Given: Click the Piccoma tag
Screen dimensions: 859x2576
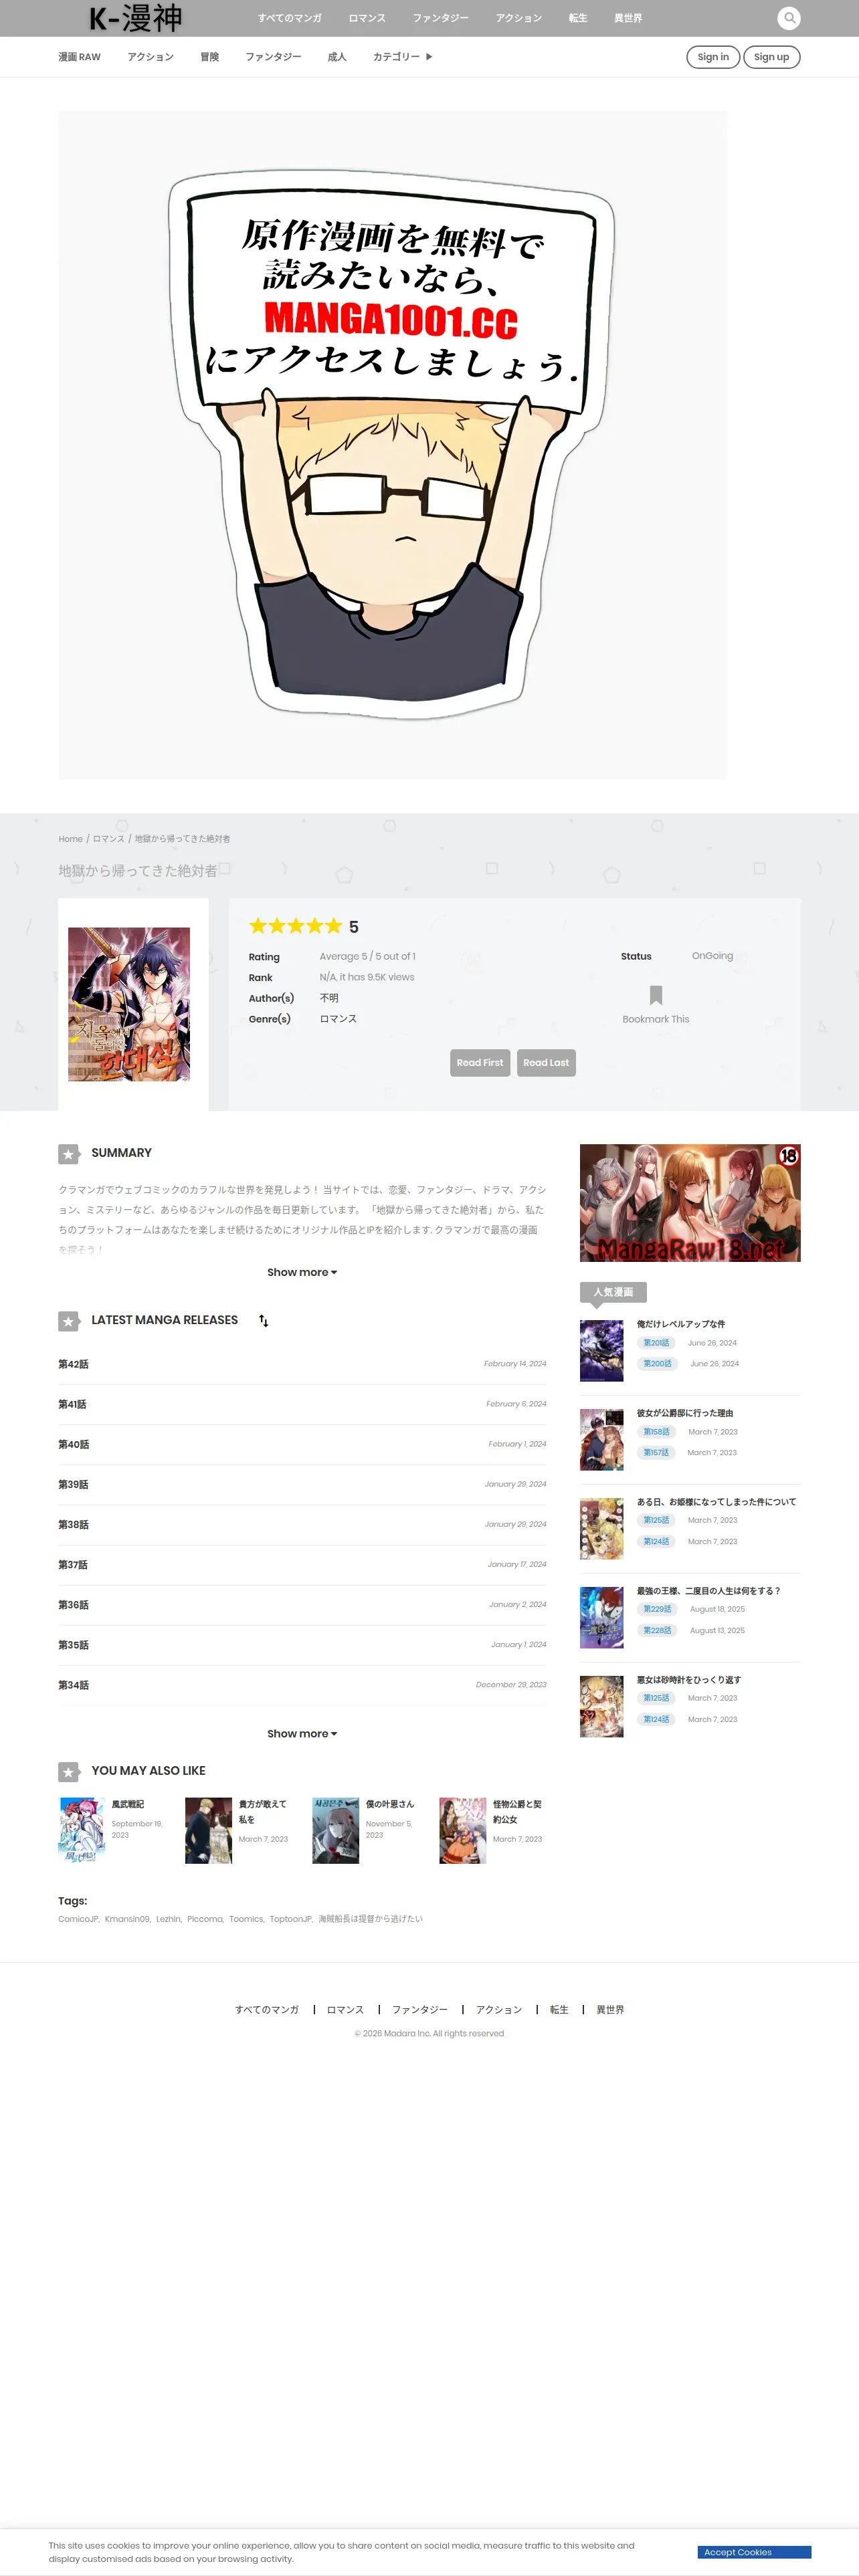Looking at the screenshot, I should tap(204, 1919).
